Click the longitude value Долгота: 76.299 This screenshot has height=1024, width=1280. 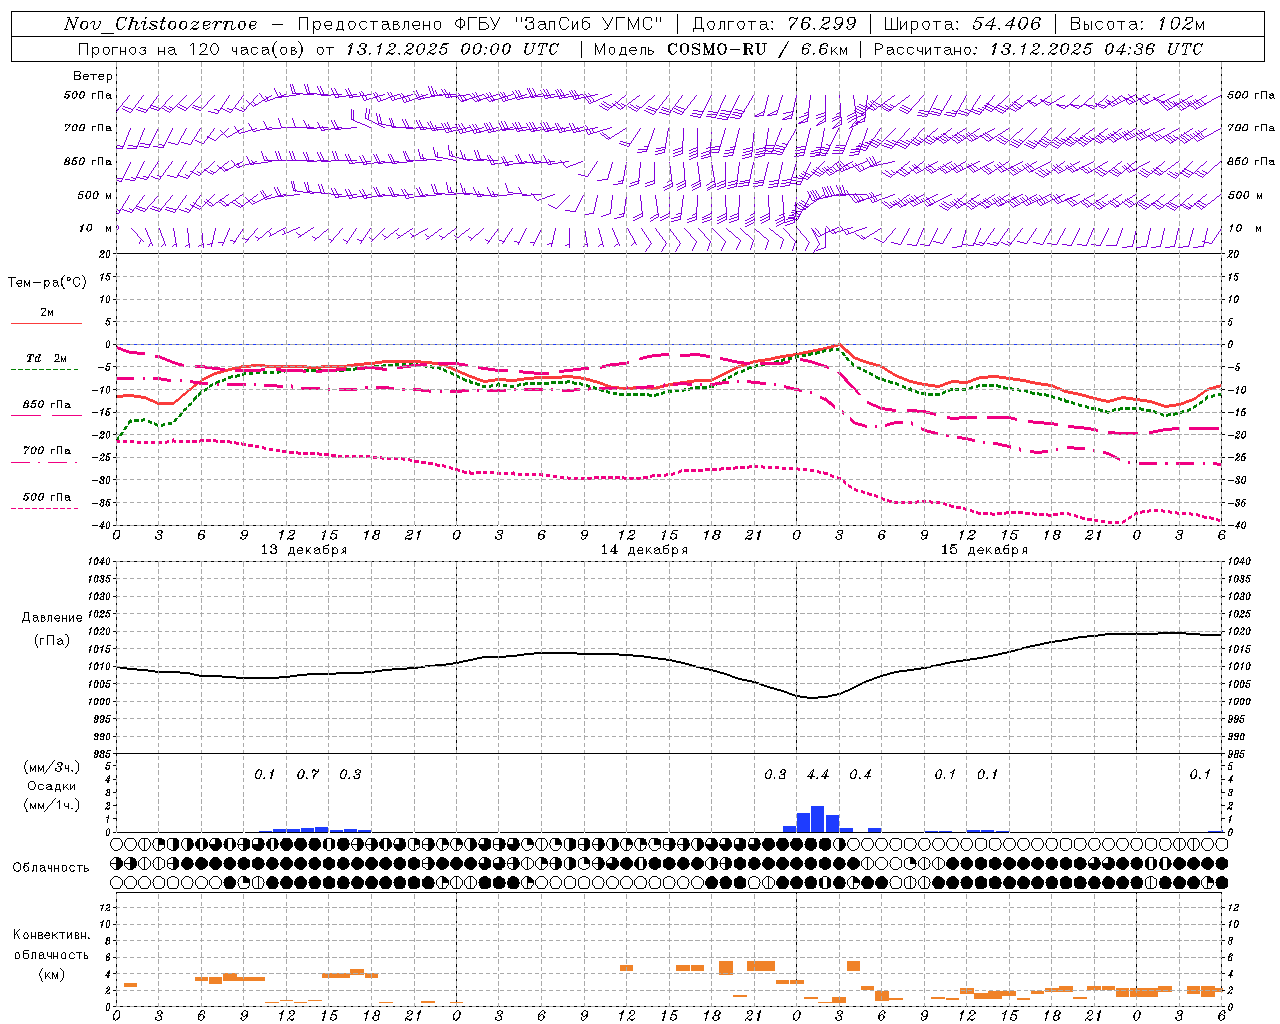pyautogui.click(x=775, y=24)
